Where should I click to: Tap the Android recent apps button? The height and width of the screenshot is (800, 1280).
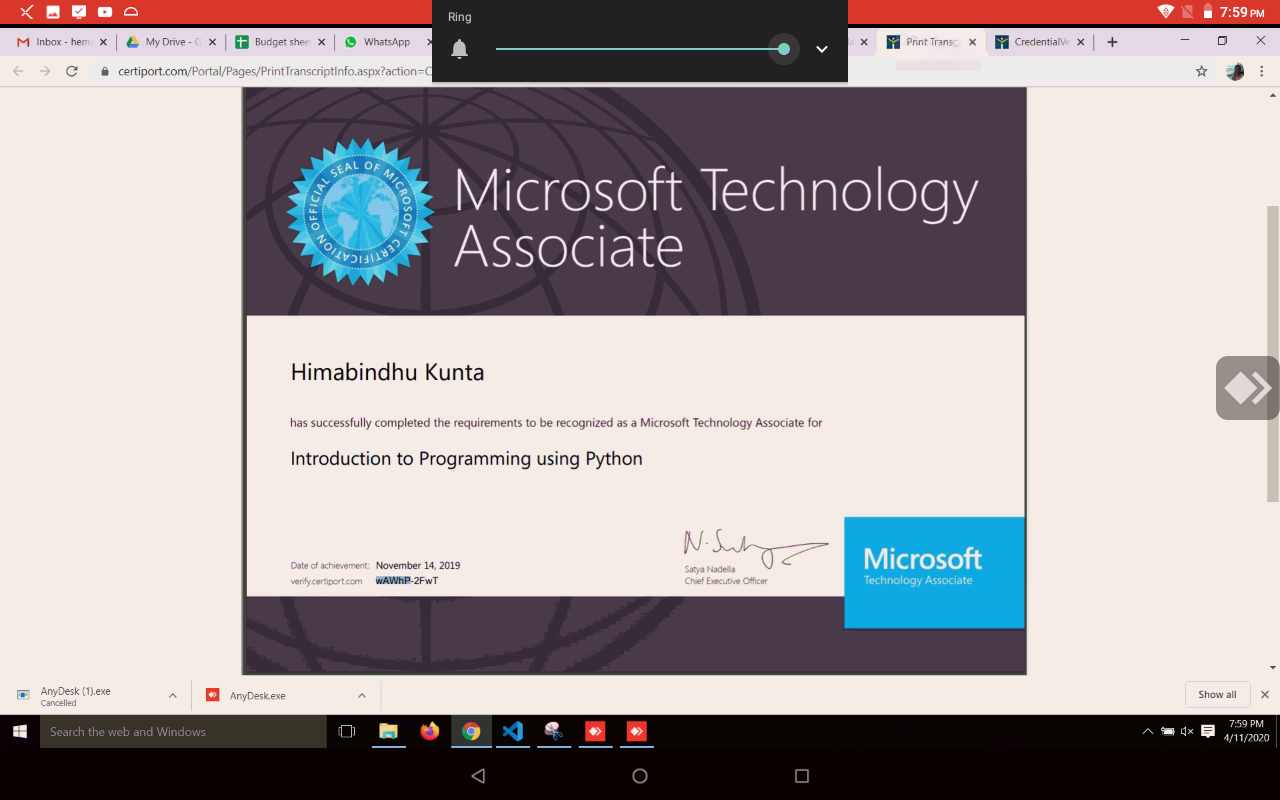click(801, 776)
